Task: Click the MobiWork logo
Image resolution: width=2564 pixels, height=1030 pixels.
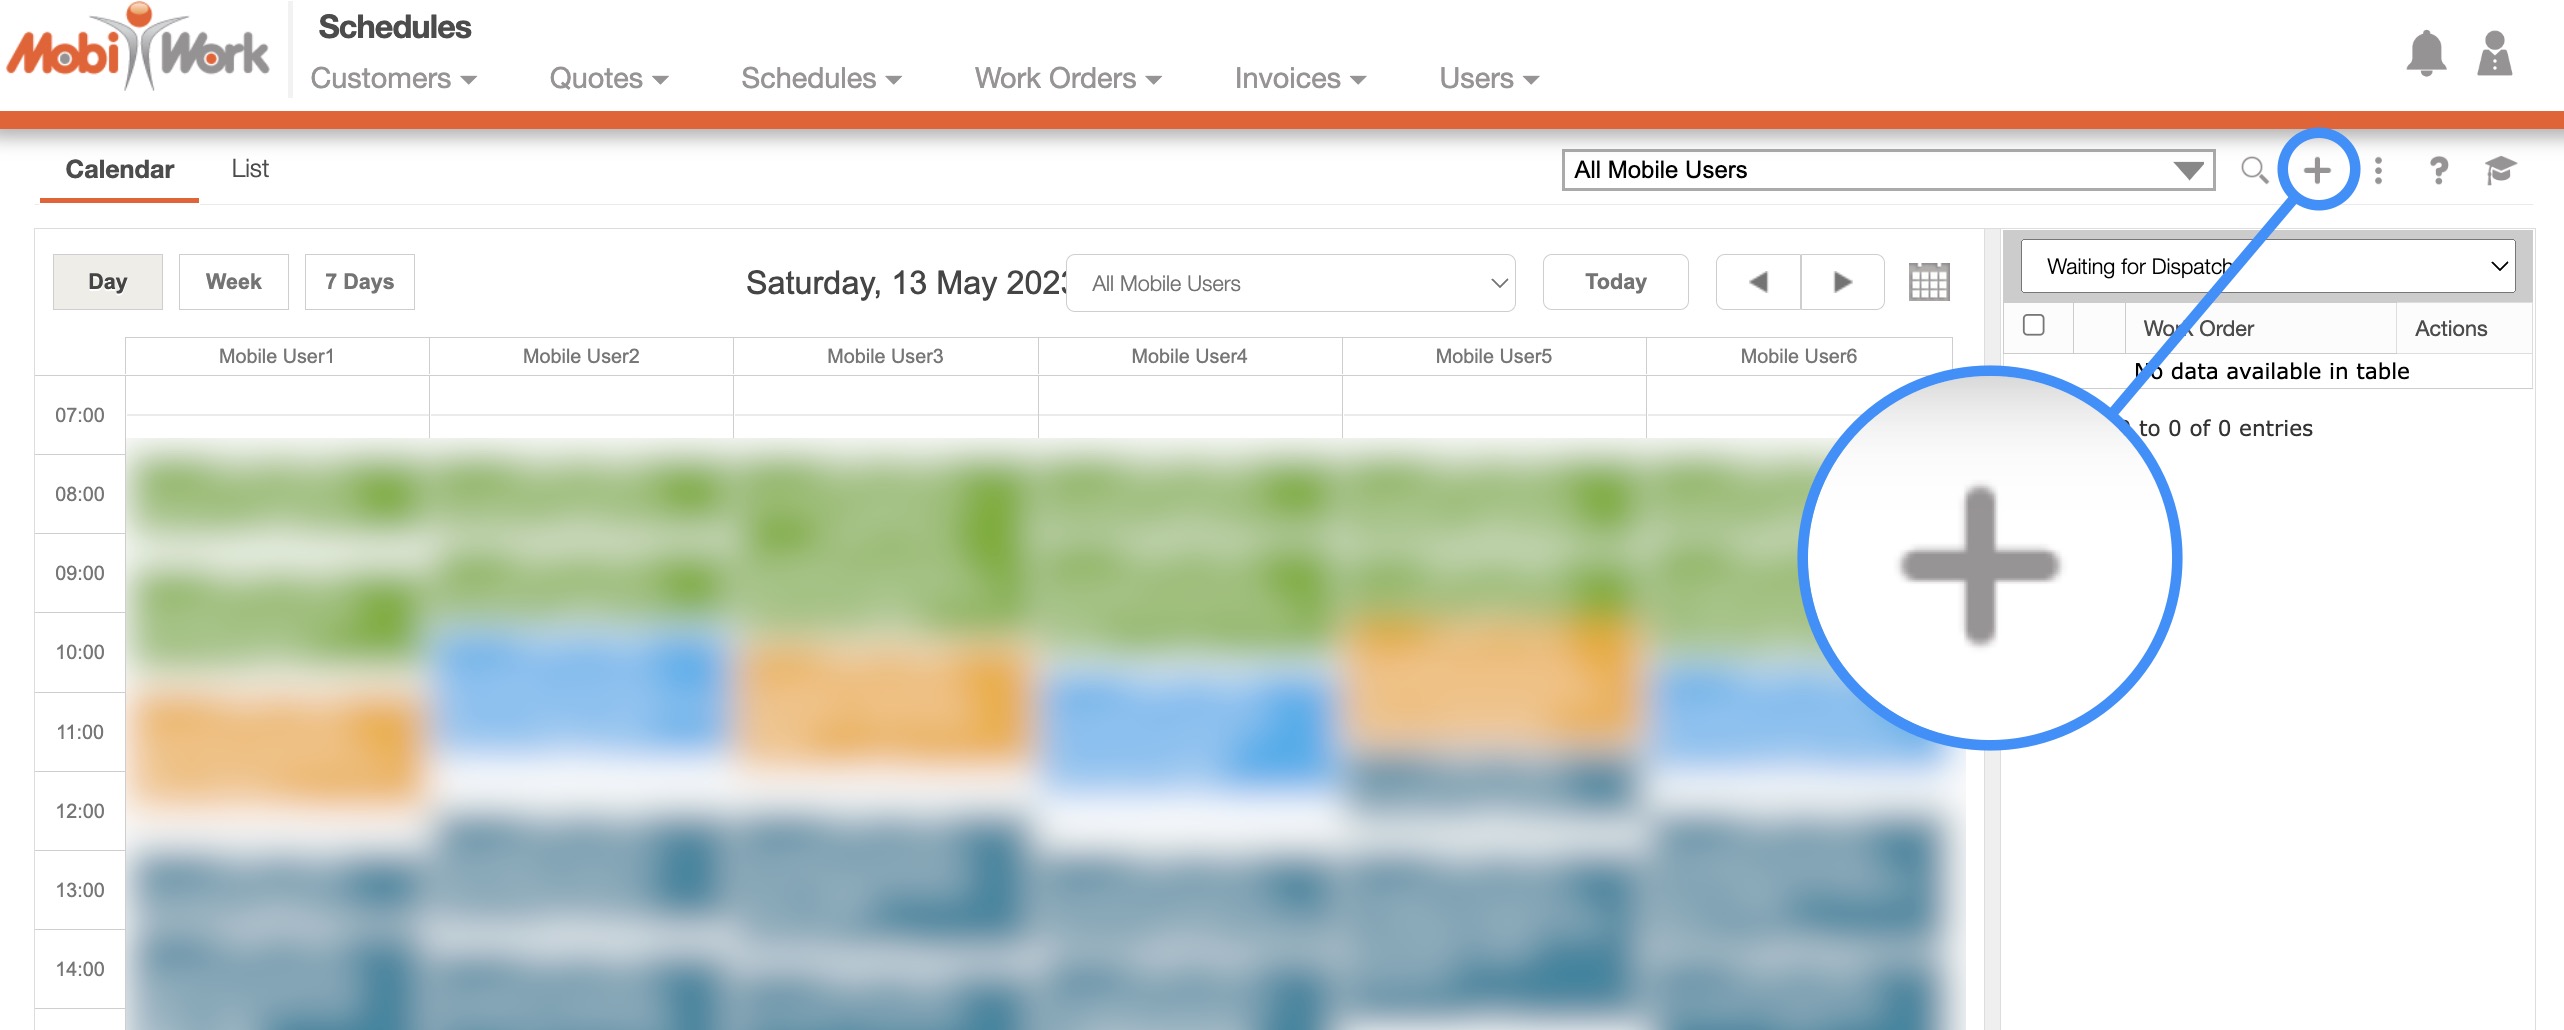Action: tap(138, 50)
